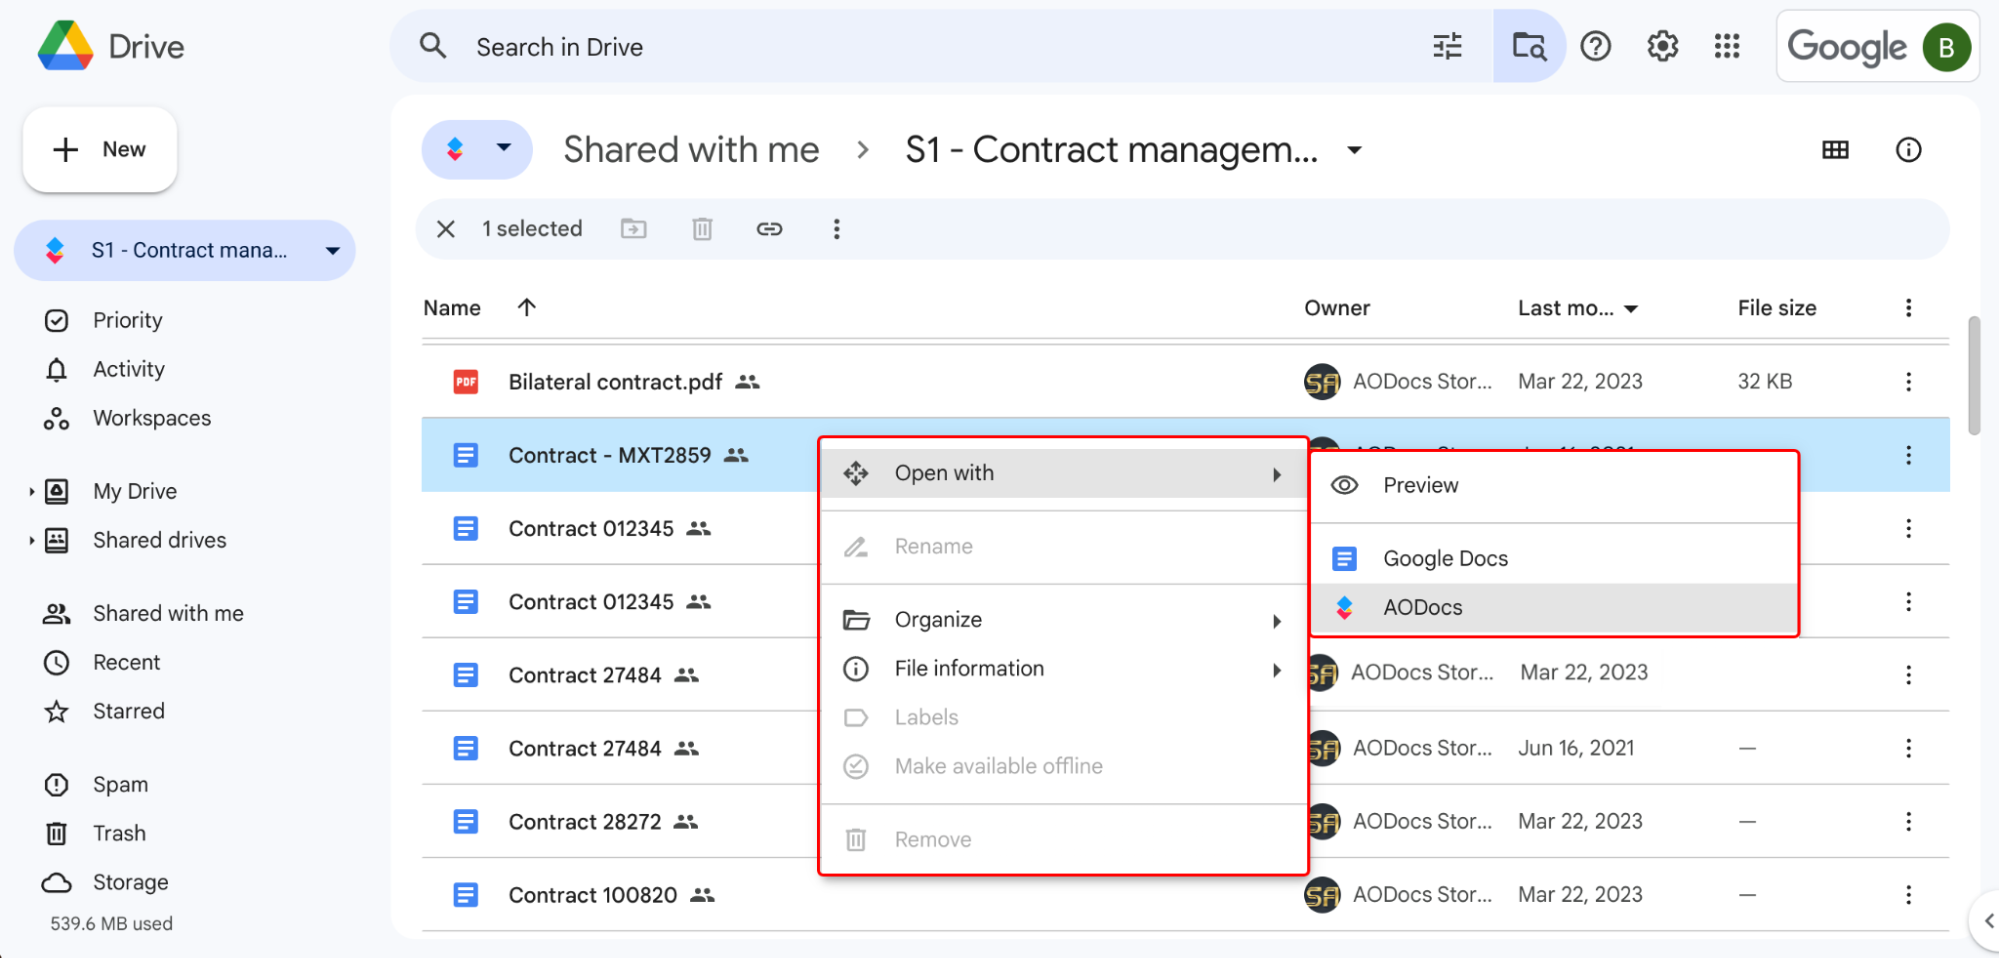Select Rename in the context menu
Viewport: 1999px width, 958px height.
pos(1064,547)
